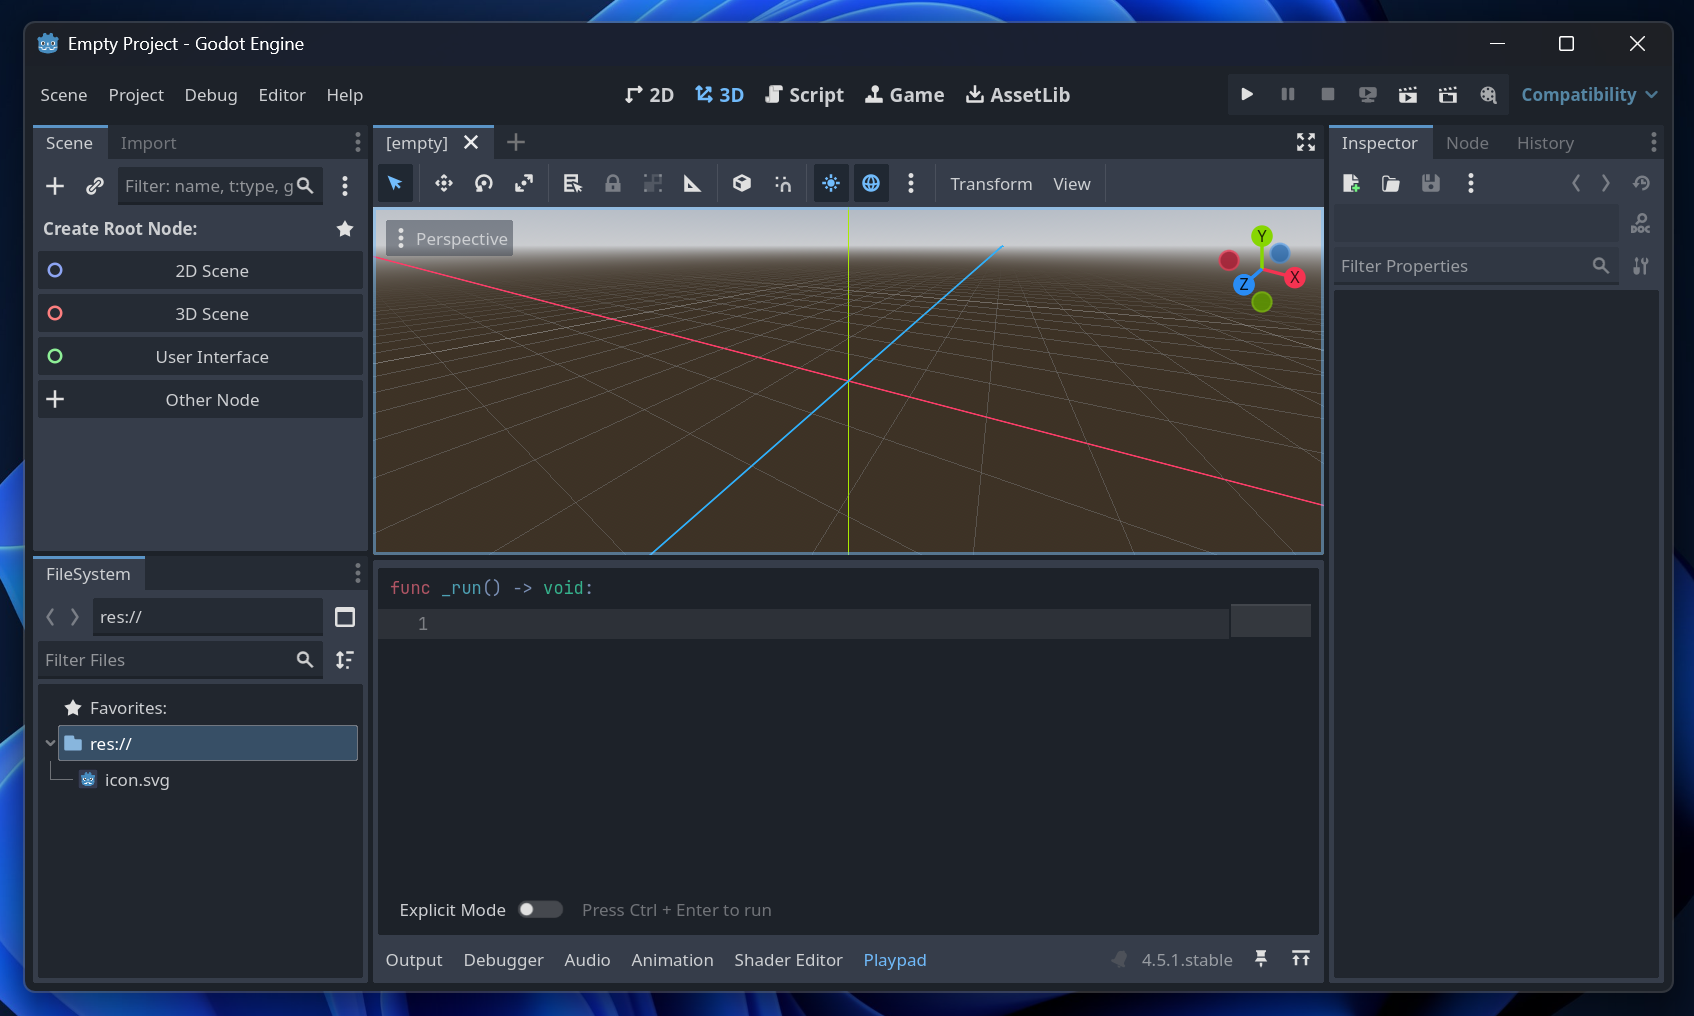This screenshot has height=1016, width=1694.
Task: Switch to the Node tab
Action: pos(1466,143)
